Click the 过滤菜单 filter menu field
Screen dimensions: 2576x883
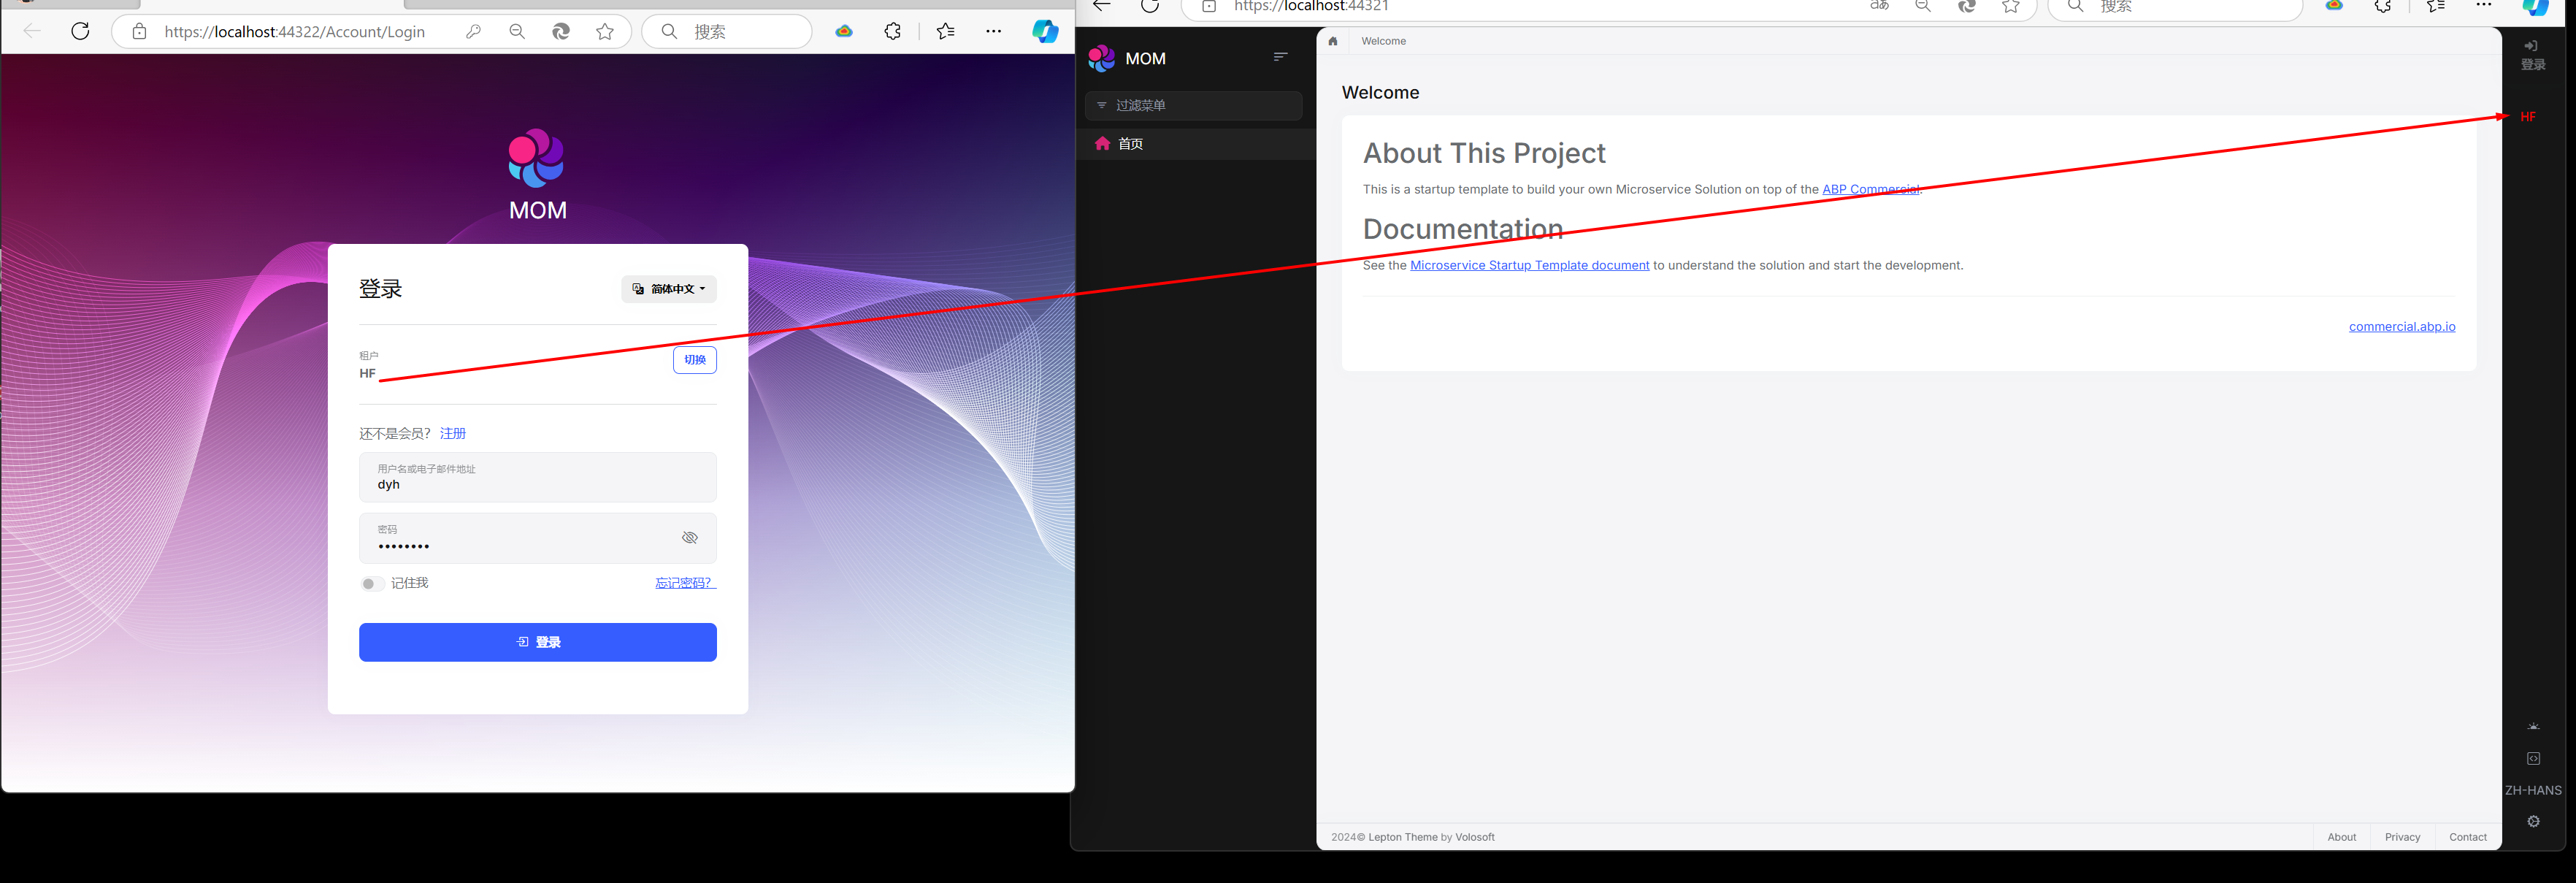point(1193,105)
